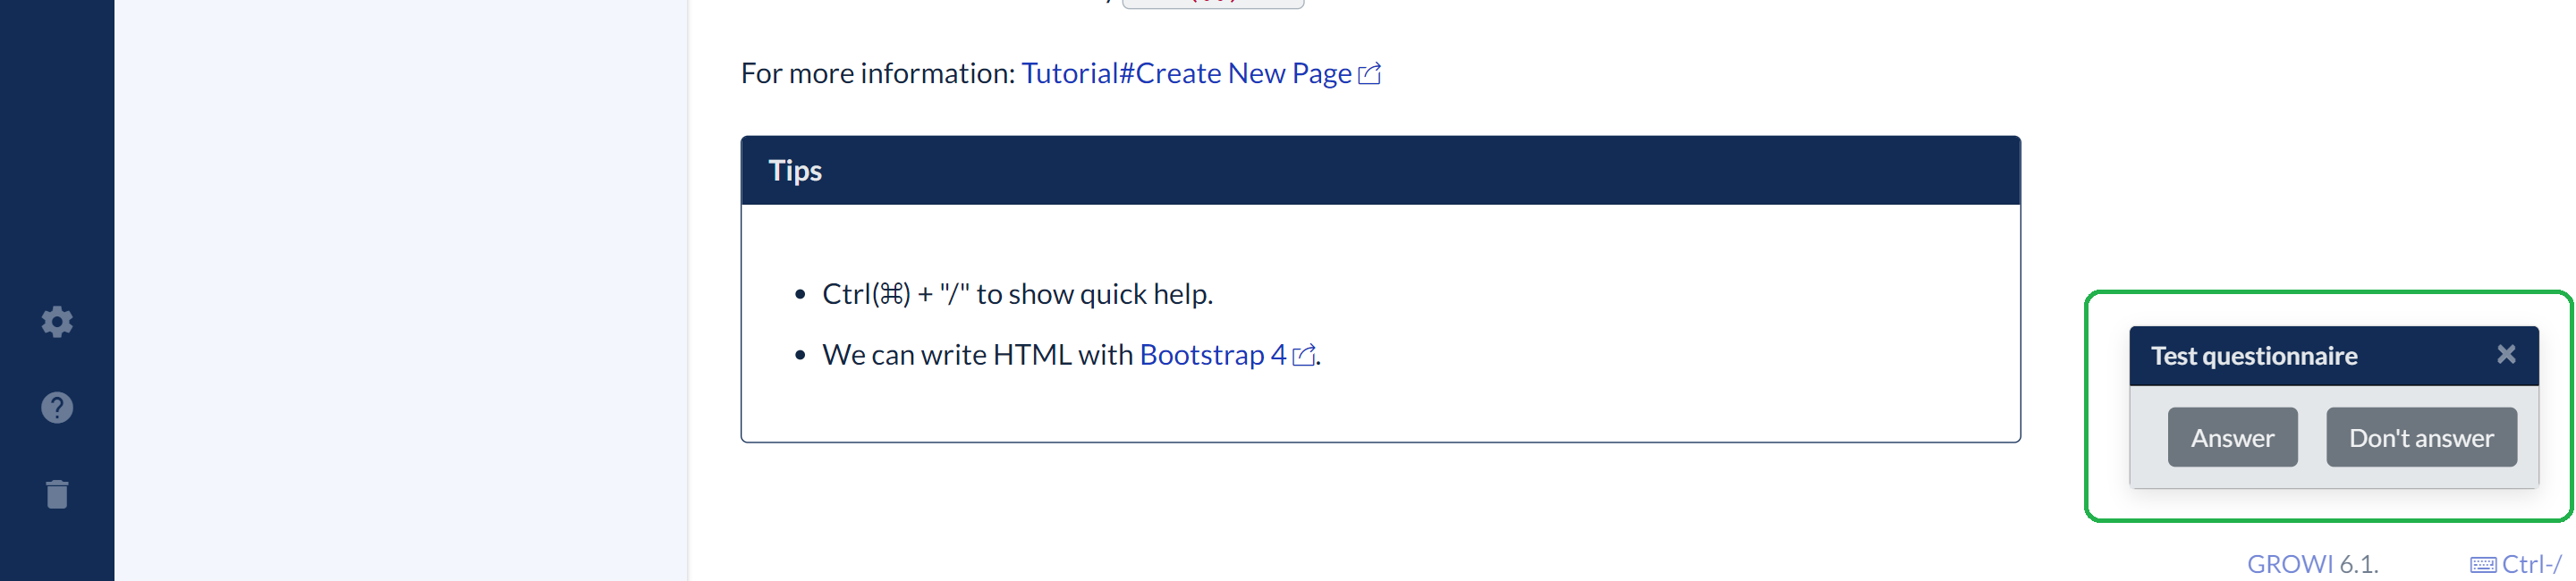Click external-link icon beside Tutorial link
The height and width of the screenshot is (581, 2576).
pos(1369,74)
